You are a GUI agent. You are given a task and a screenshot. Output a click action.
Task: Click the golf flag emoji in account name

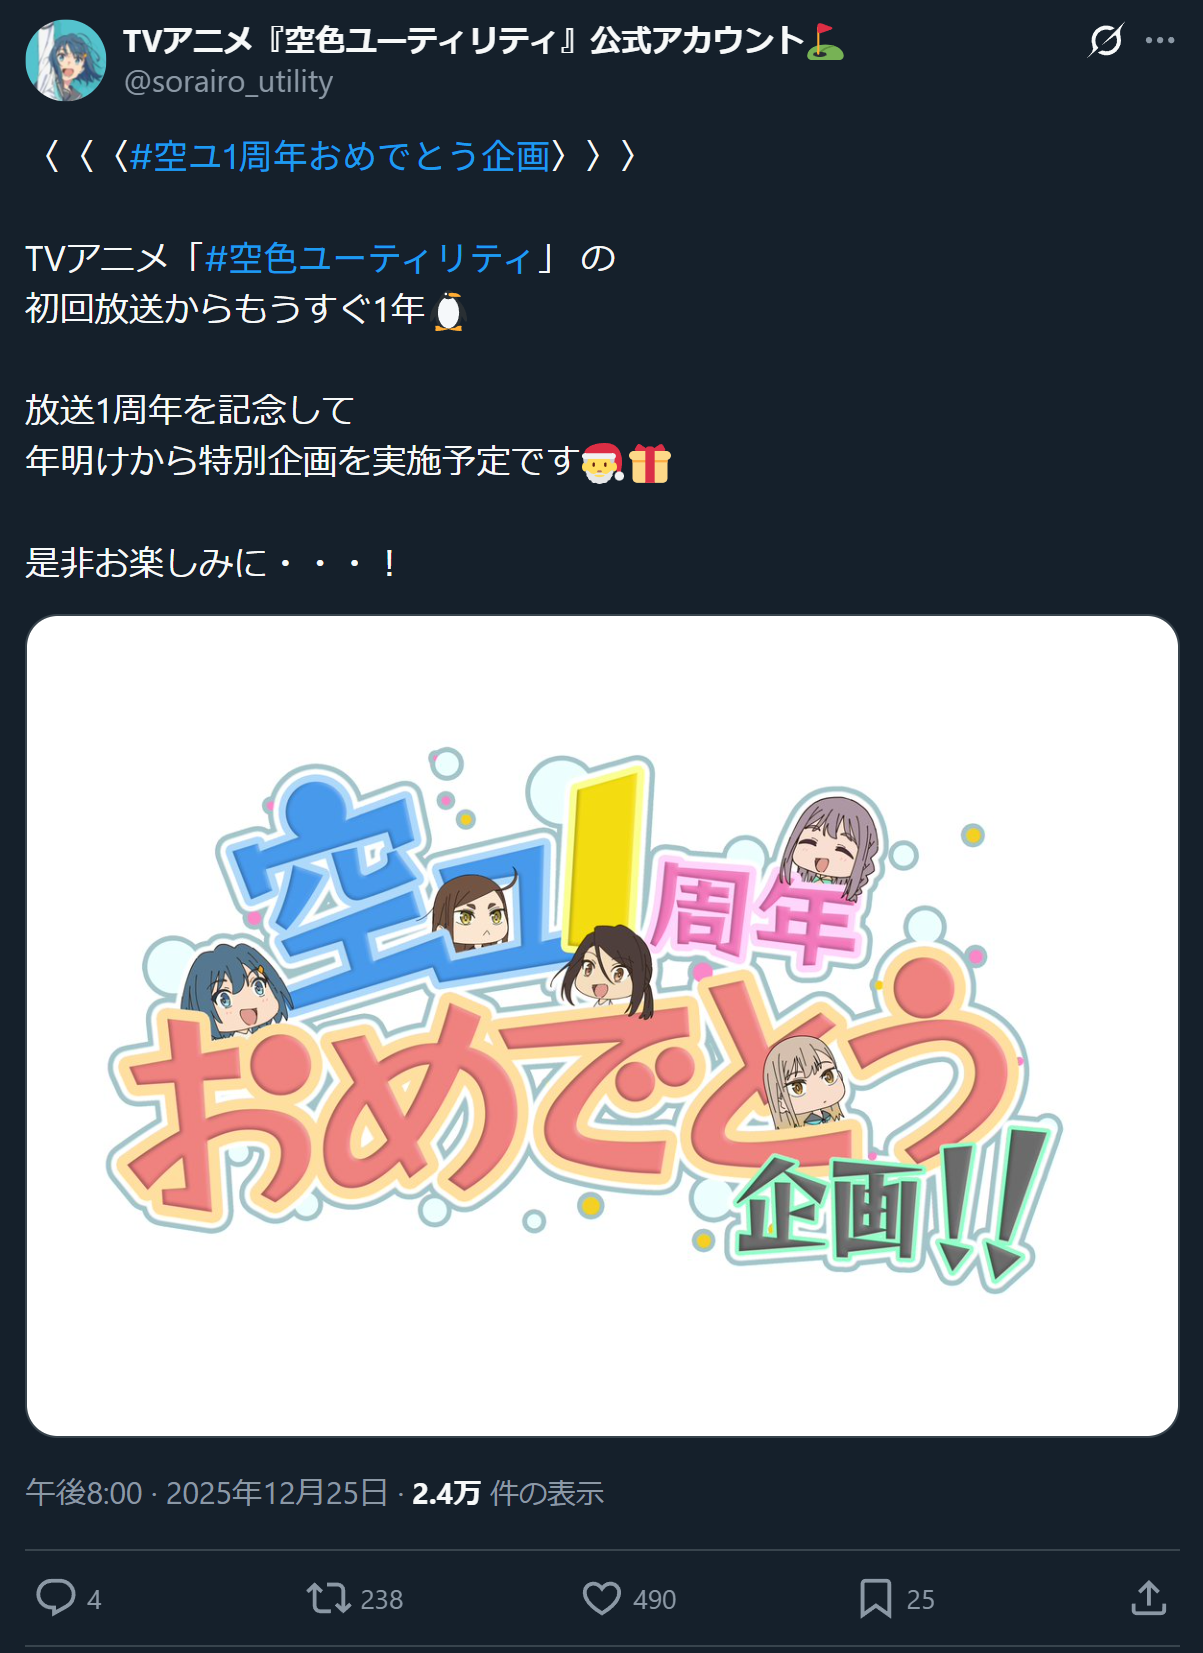click(x=826, y=41)
